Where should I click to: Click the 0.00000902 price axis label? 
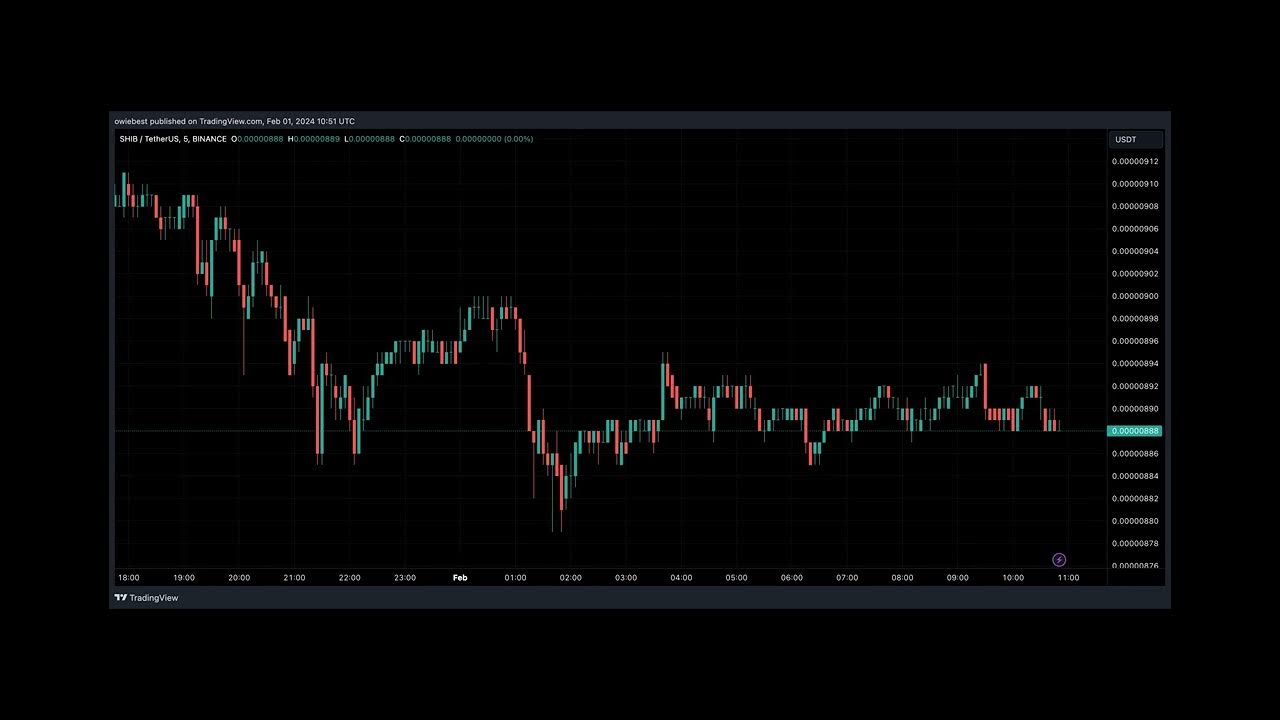[1135, 274]
